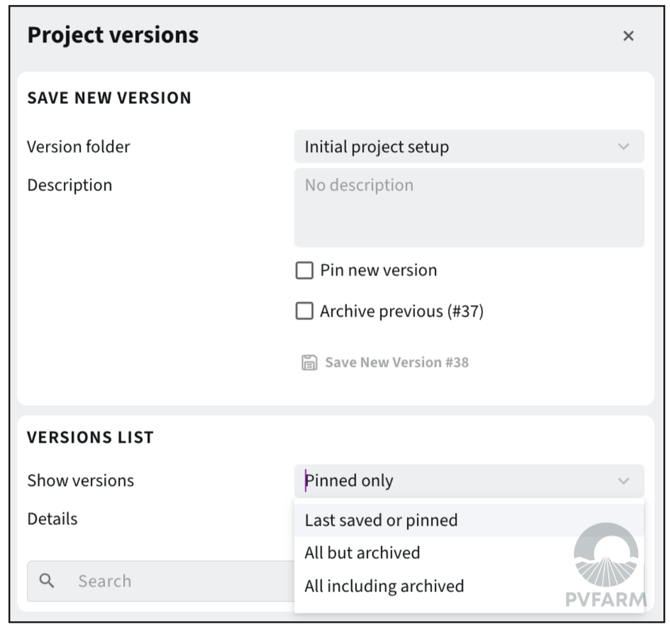Viewport: 670px width, 629px height.
Task: Choose All but archived option
Action: (362, 553)
